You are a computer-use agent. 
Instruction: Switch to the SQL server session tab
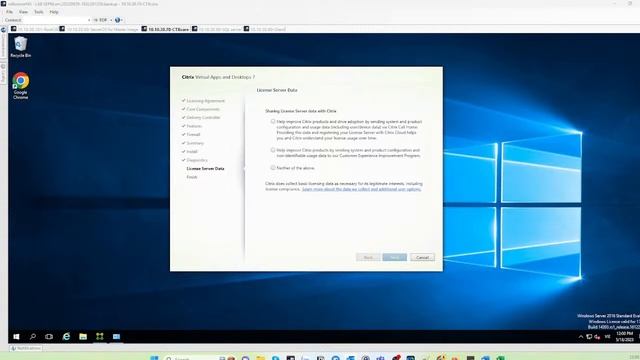coord(217,29)
